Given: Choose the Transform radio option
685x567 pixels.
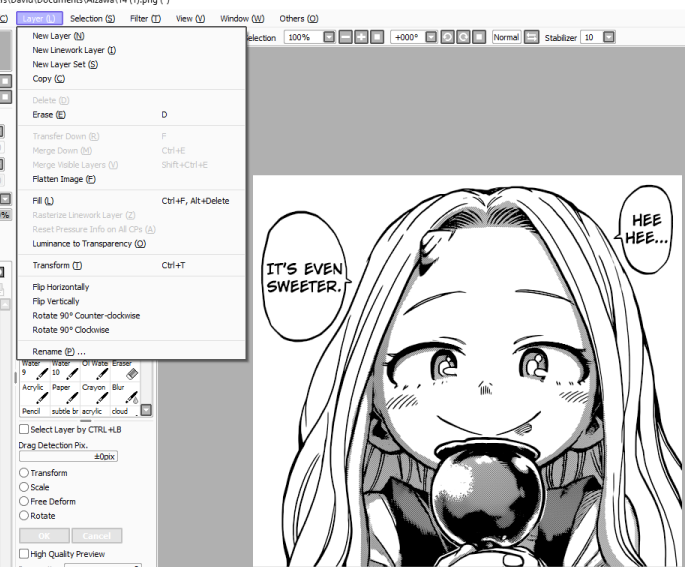Looking at the screenshot, I should pyautogui.click(x=24, y=473).
